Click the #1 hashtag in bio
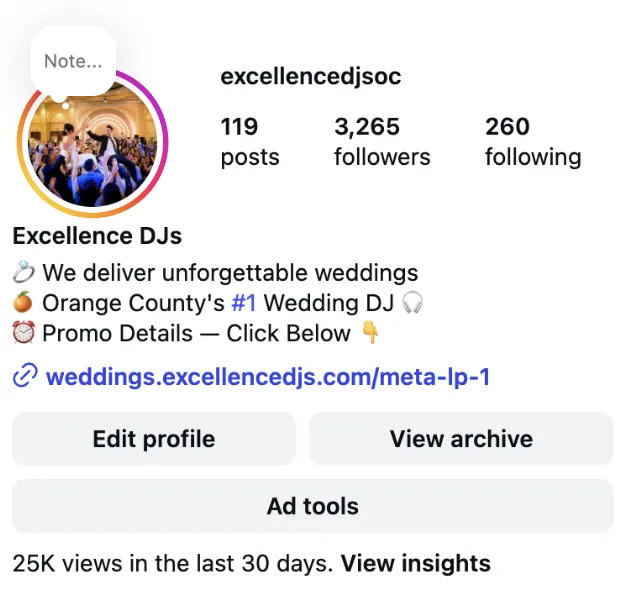 244,303
